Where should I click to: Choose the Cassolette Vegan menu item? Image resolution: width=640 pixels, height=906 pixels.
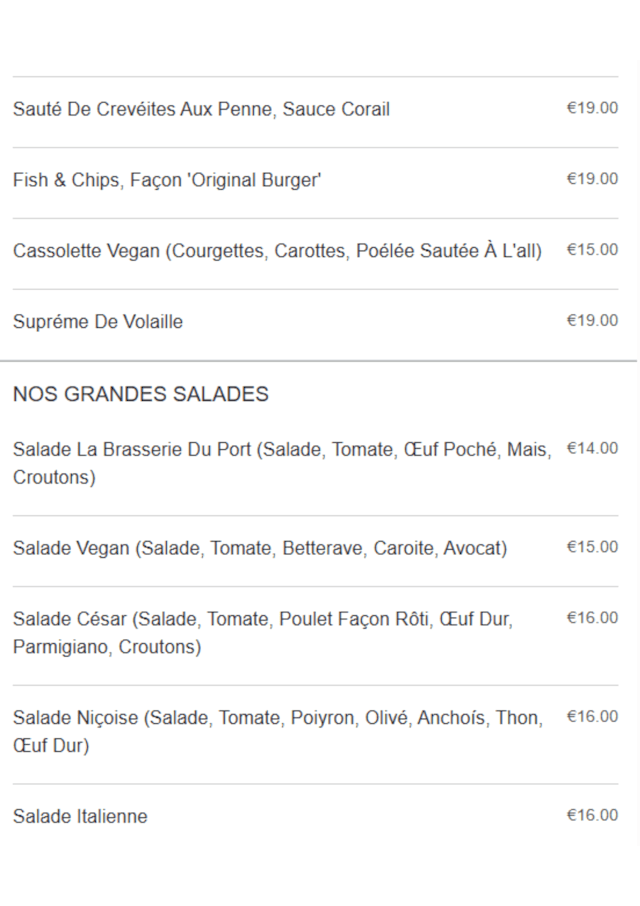pyautogui.click(x=277, y=251)
